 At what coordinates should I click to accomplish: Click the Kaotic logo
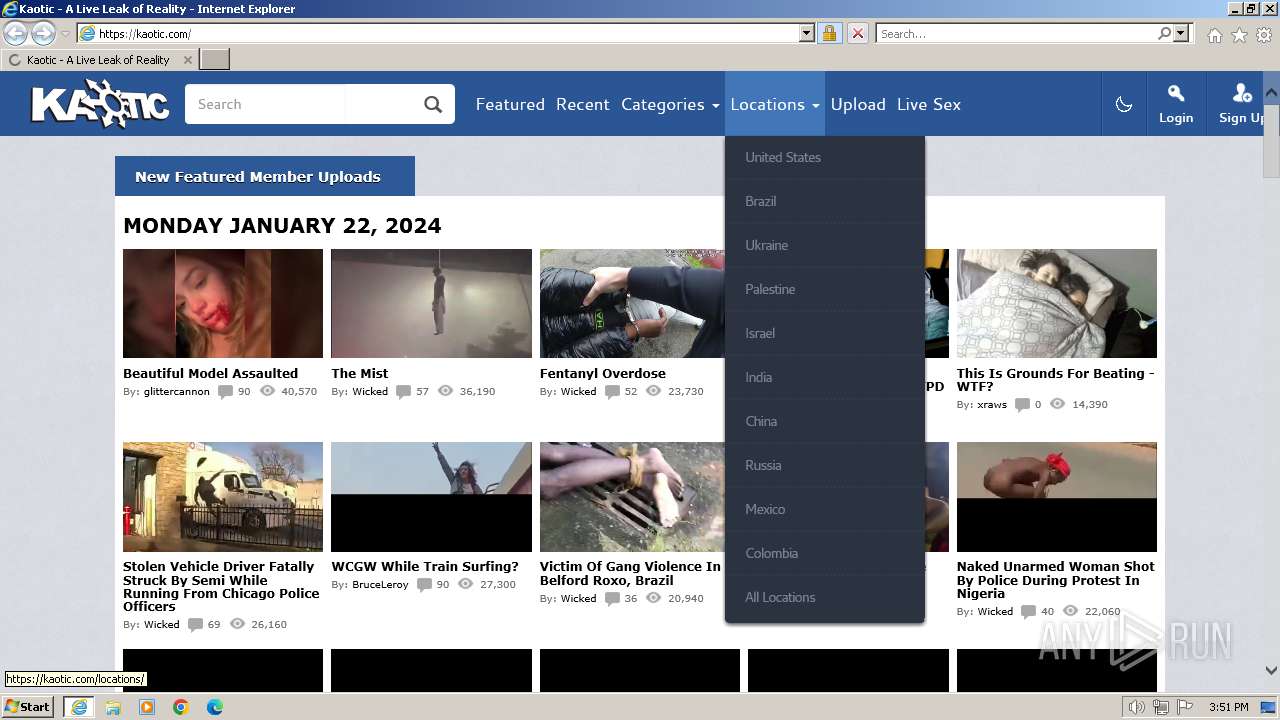[x=100, y=104]
